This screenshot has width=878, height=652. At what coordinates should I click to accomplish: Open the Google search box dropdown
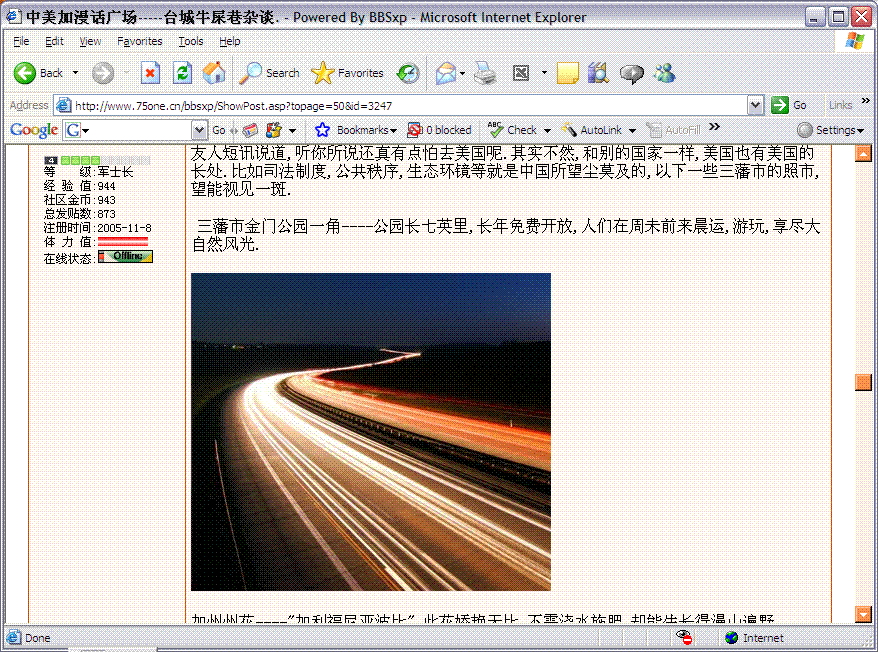[x=200, y=130]
